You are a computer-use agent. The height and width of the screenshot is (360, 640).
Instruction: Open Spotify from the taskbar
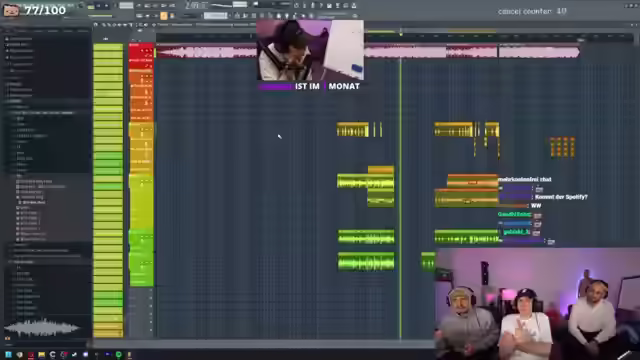click(118, 355)
